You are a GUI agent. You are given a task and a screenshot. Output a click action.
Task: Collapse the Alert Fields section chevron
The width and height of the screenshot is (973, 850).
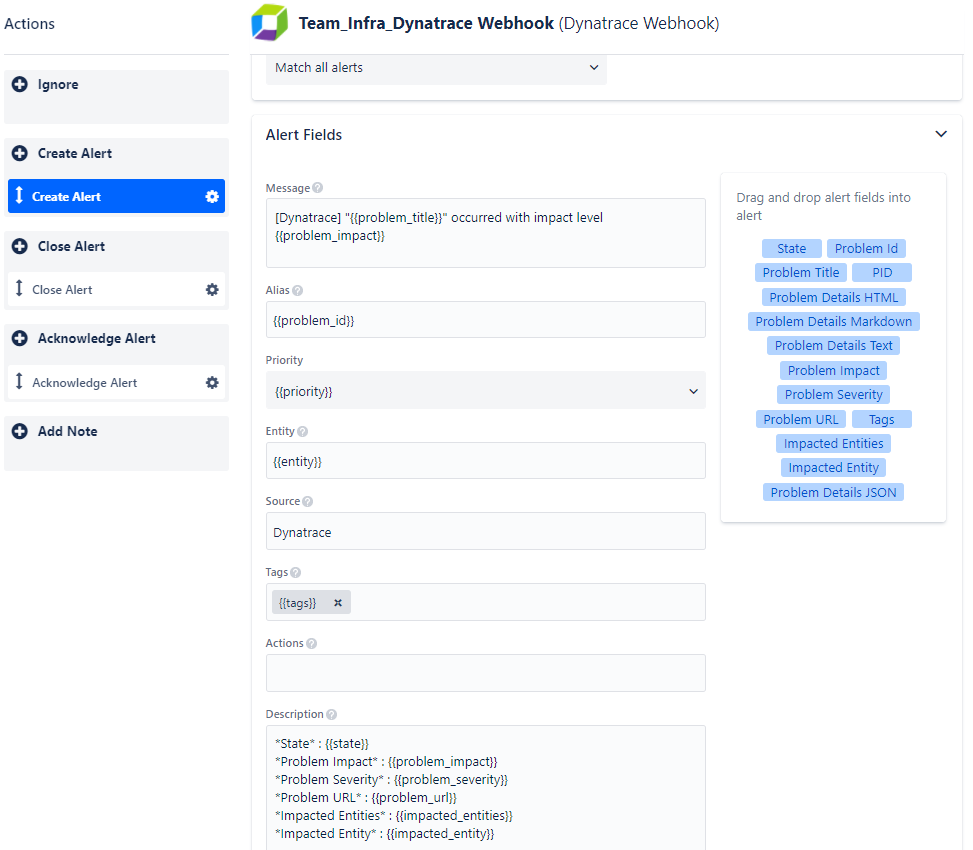941,134
